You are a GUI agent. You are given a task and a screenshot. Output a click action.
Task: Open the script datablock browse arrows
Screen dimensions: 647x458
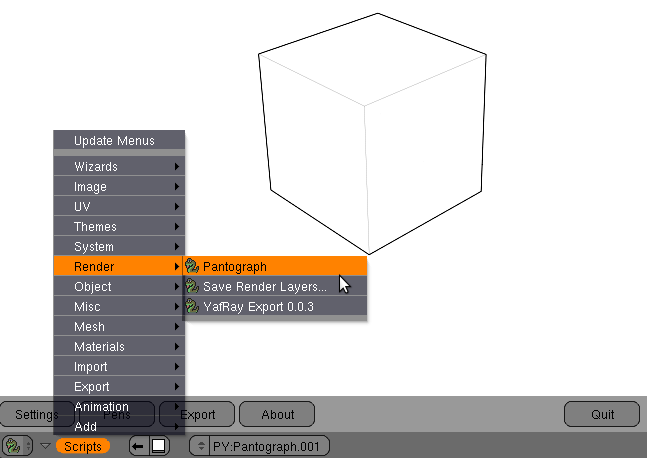[201, 446]
